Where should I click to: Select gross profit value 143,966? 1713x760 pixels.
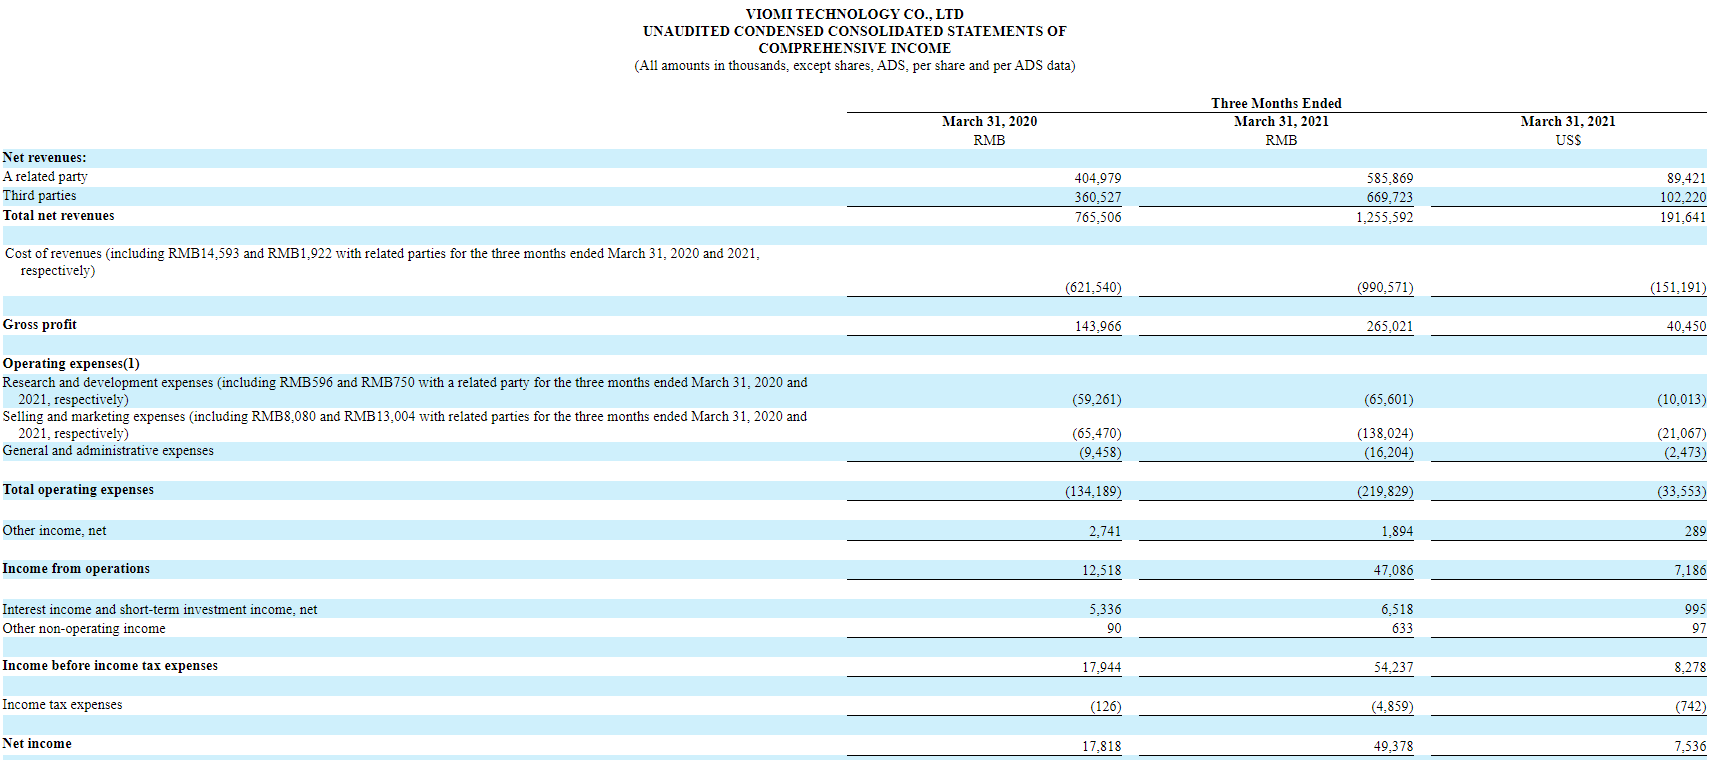1097,326
